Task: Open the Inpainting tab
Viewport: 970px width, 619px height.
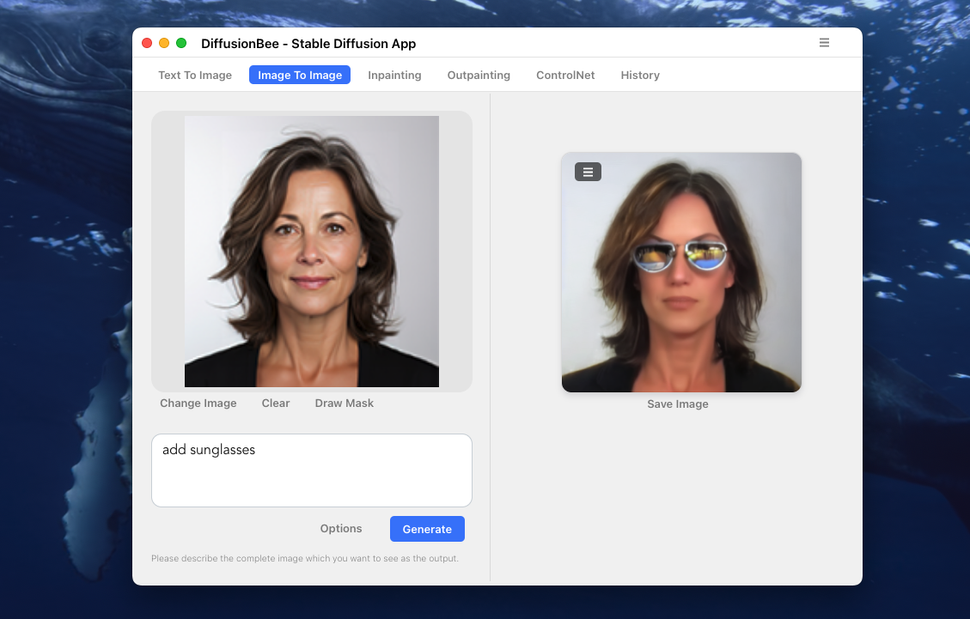Action: (394, 74)
